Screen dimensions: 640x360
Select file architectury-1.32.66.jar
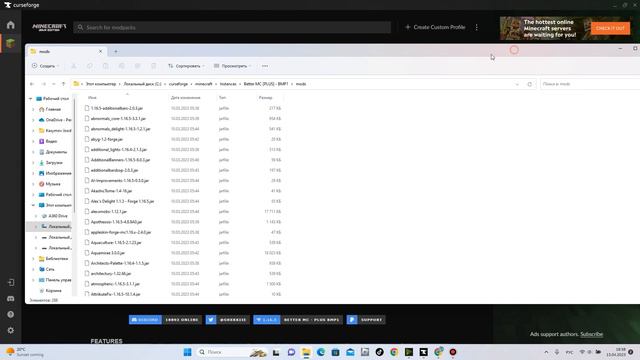click(111, 273)
